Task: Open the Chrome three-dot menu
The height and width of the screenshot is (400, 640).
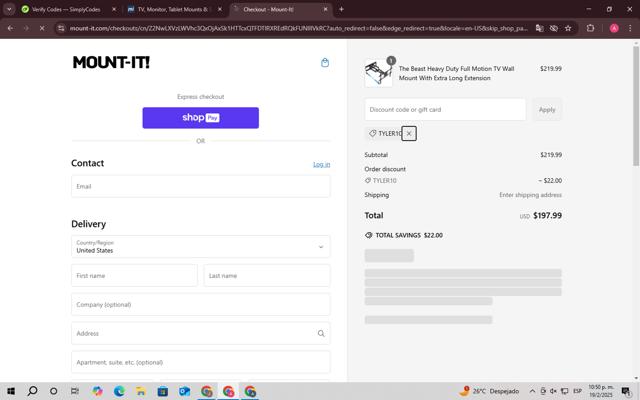Action: tap(630, 28)
